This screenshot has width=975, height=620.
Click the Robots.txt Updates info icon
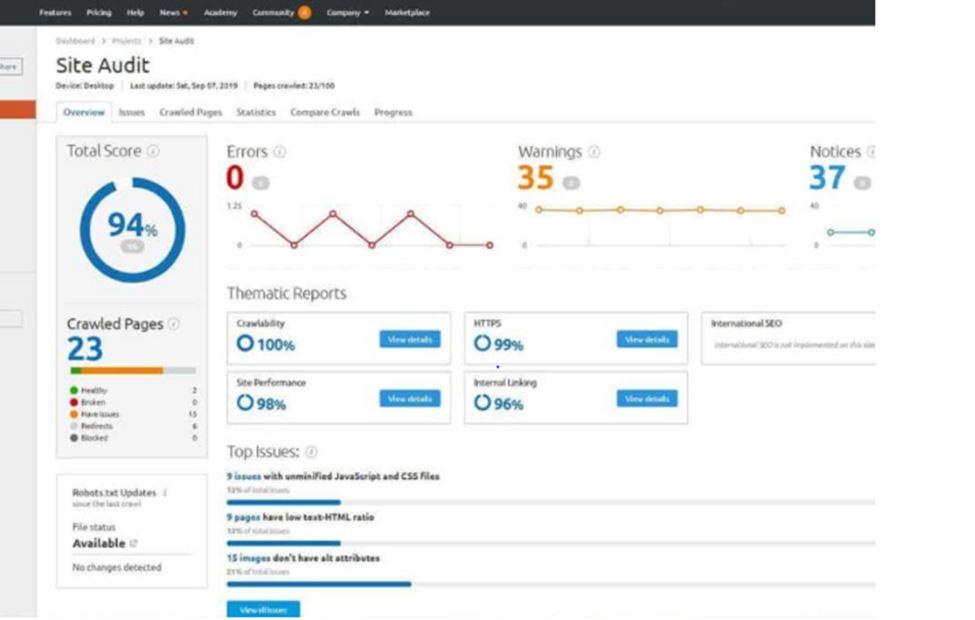coord(165,492)
